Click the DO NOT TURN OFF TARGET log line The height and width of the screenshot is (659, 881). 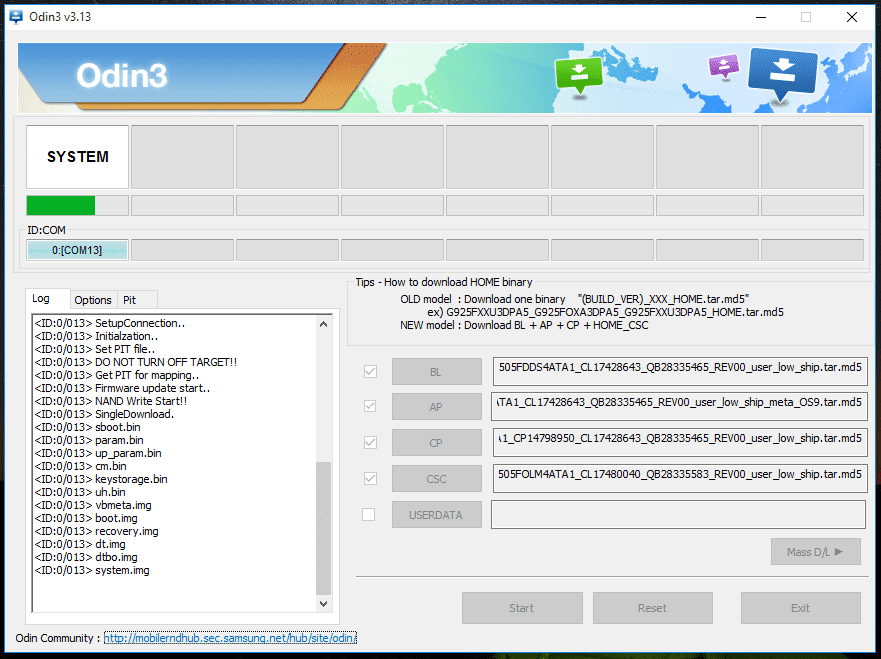[135, 362]
